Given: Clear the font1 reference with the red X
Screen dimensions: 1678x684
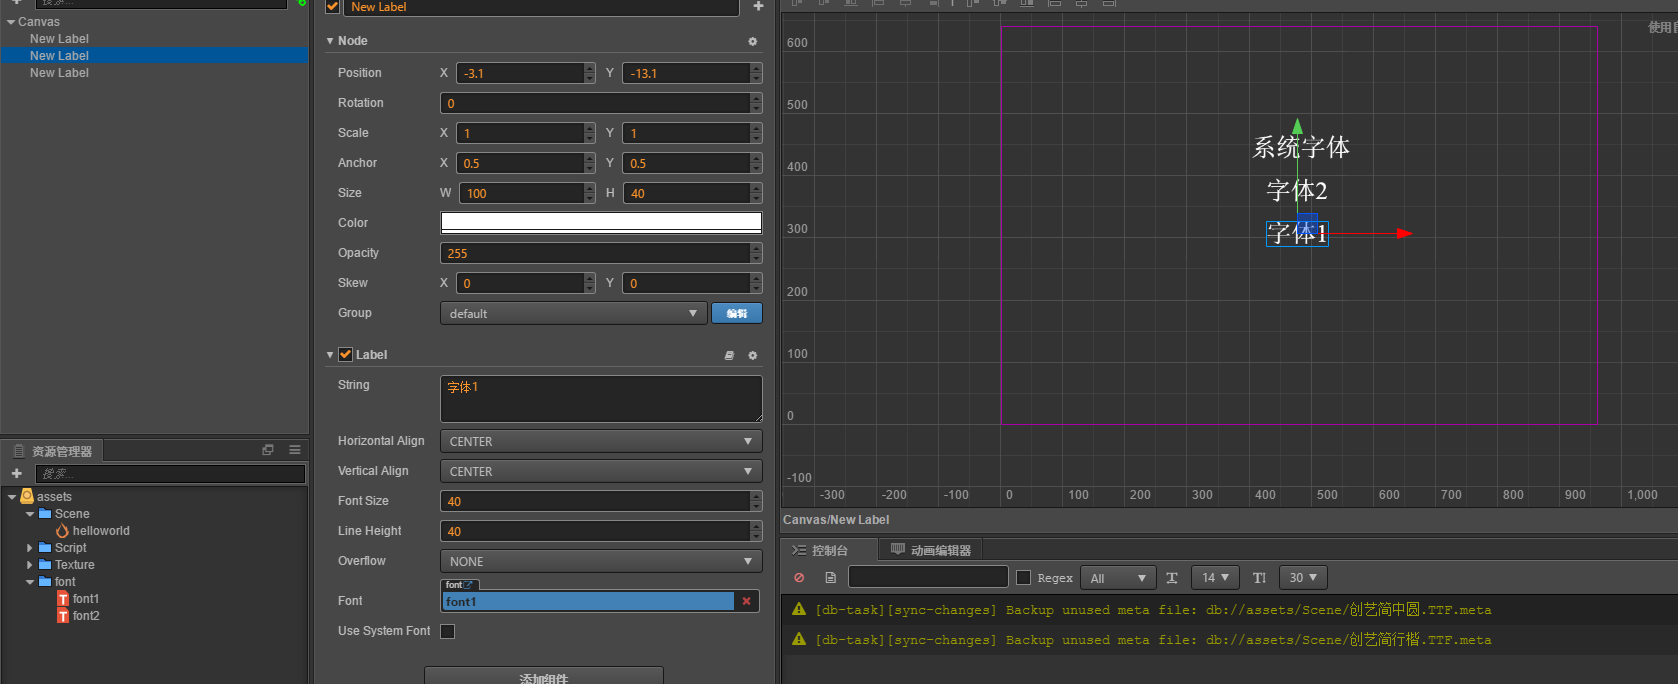Looking at the screenshot, I should click(x=746, y=601).
